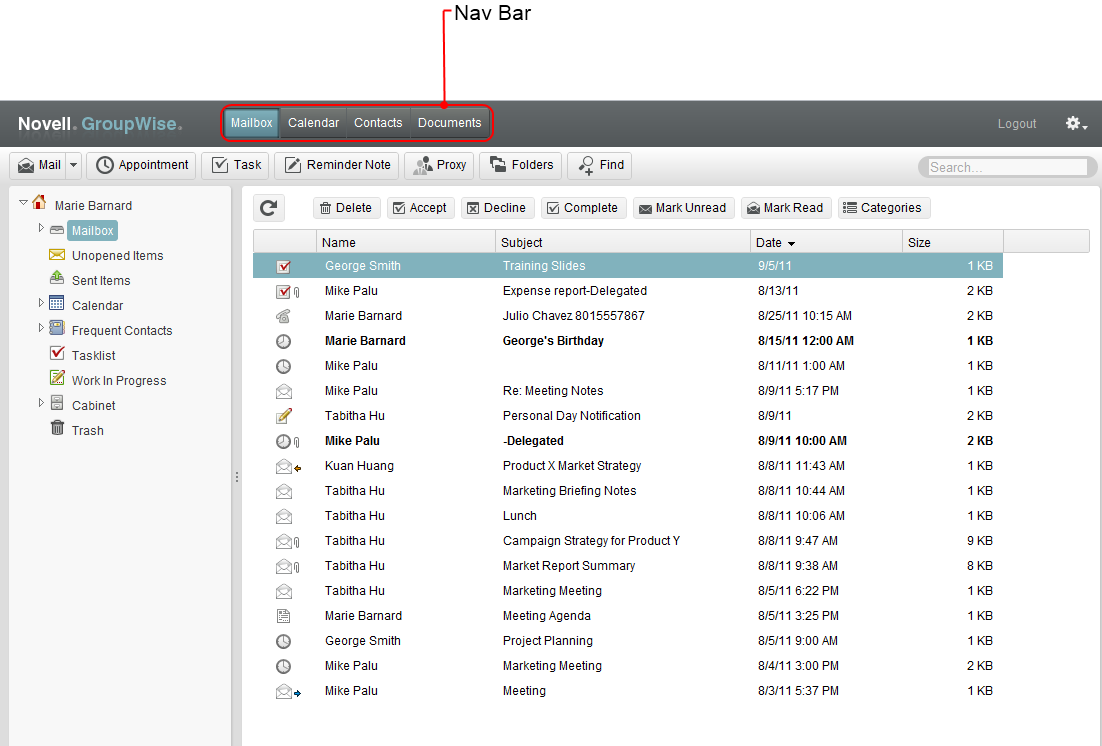
Task: Click envelope icon for Lunch message
Action: coord(283,517)
